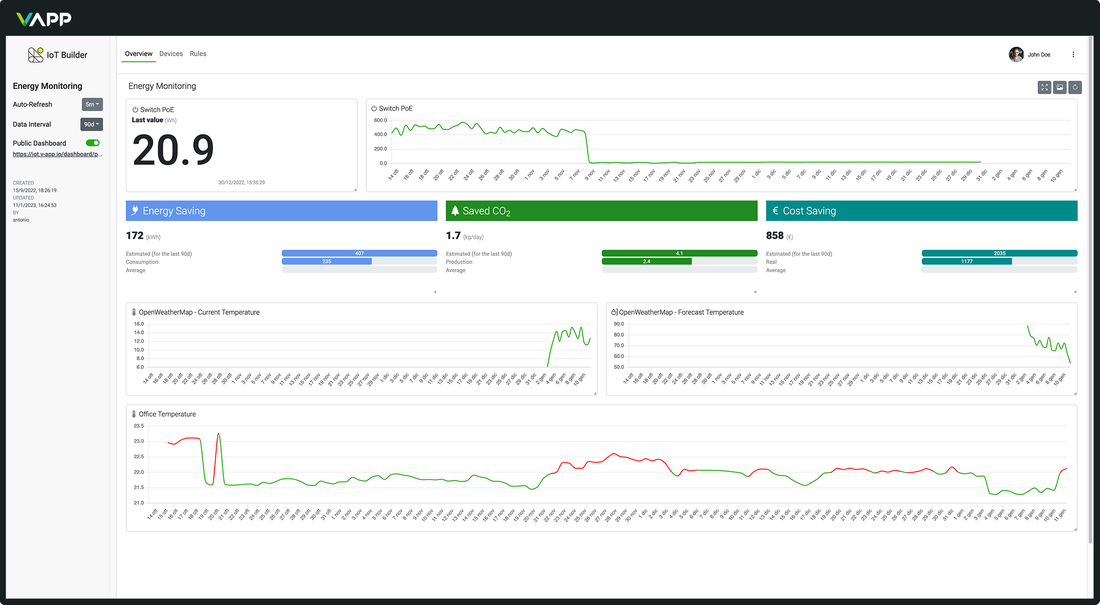Click the euro icon on Cost Saving header
The height and width of the screenshot is (605, 1100).
click(776, 210)
